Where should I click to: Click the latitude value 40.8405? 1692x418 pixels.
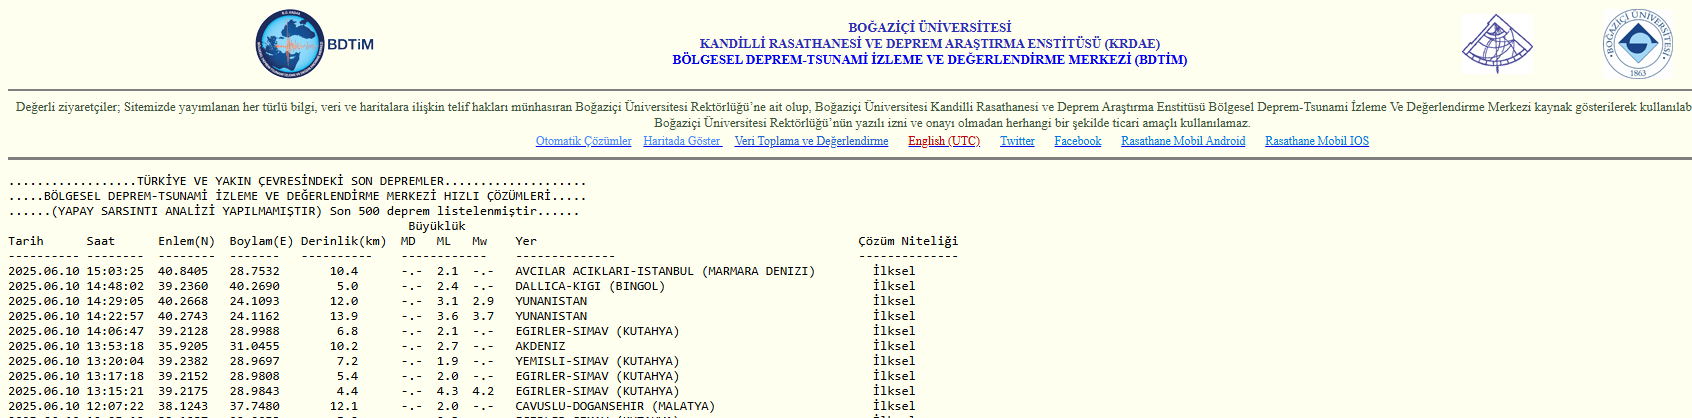(x=183, y=271)
